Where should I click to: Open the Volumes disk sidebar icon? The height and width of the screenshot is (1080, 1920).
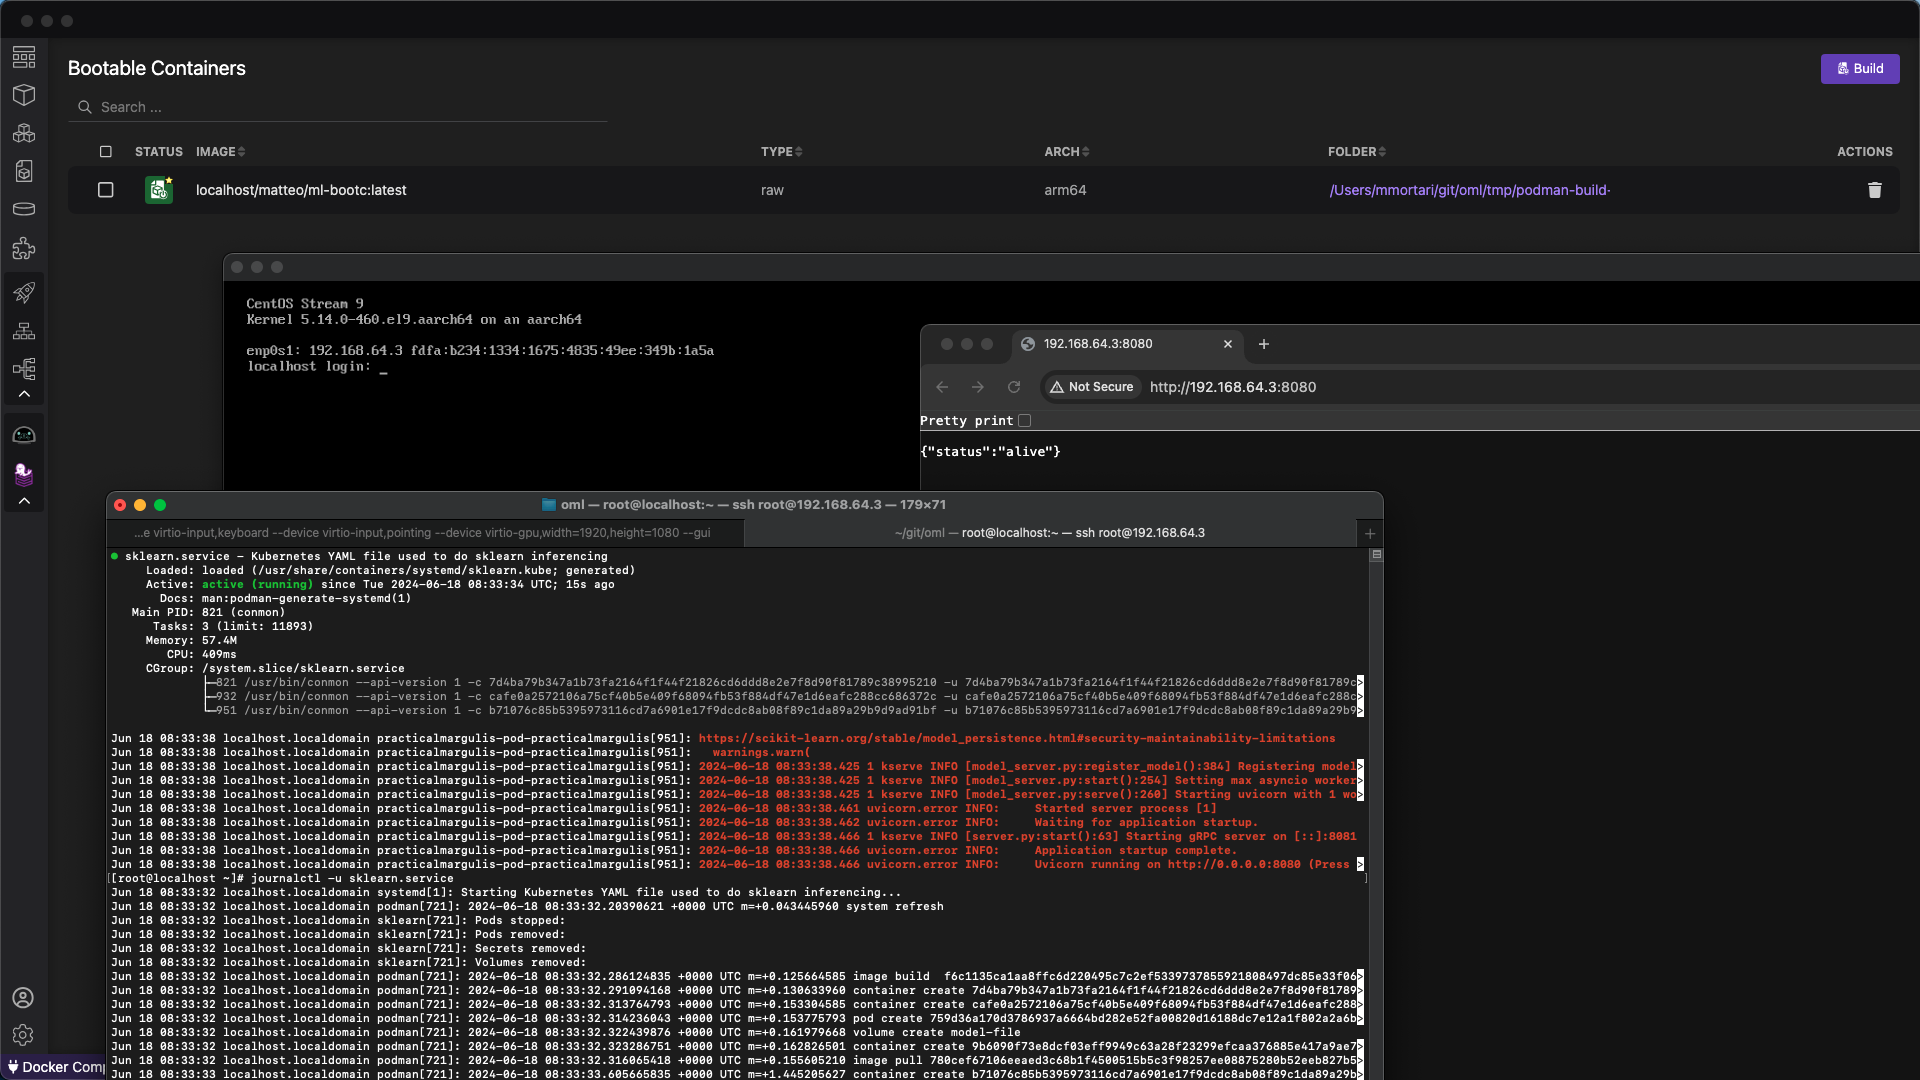pos(24,209)
